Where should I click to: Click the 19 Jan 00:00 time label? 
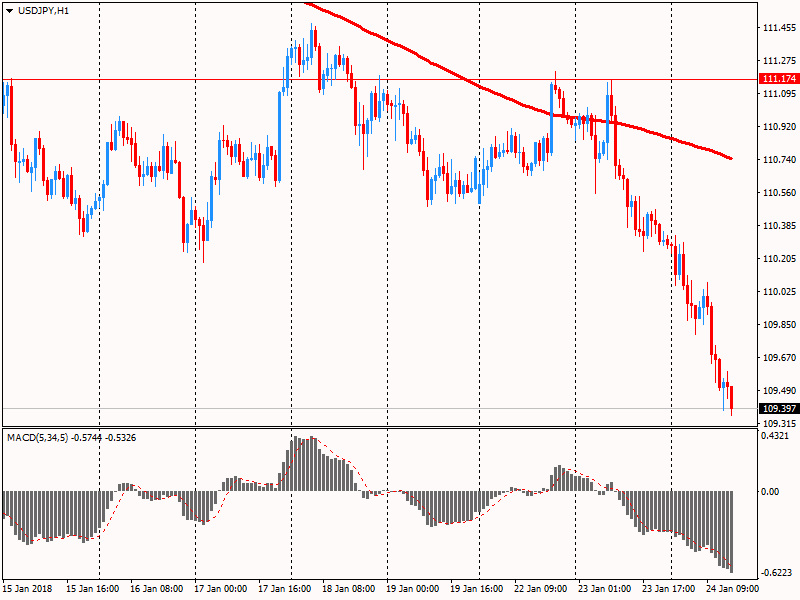[412, 589]
